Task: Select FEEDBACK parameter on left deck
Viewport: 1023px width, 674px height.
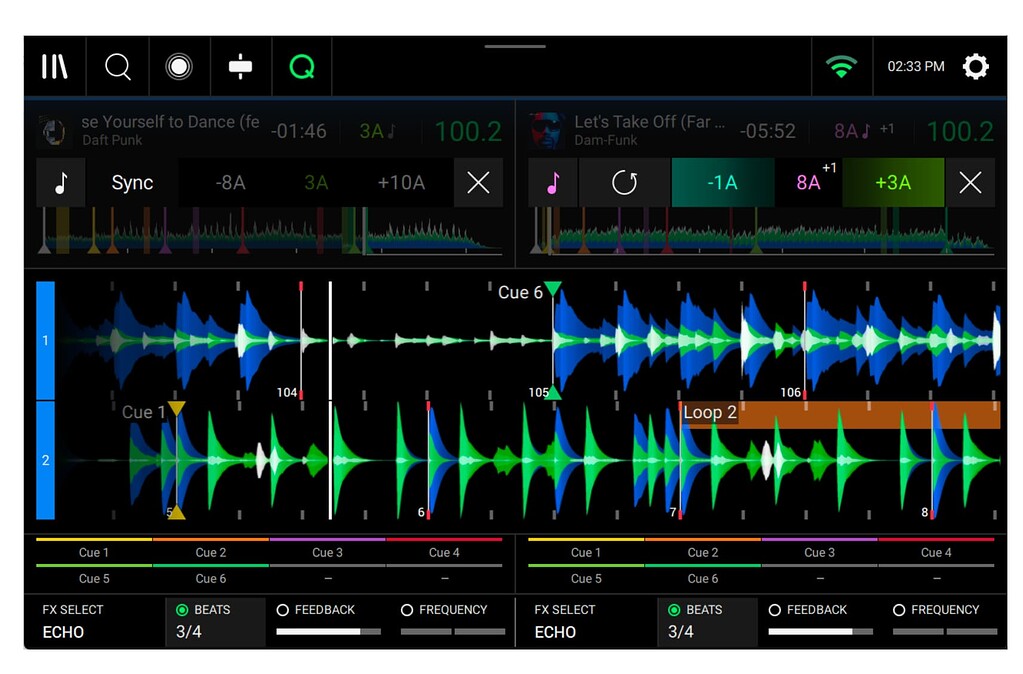Action: (283, 609)
